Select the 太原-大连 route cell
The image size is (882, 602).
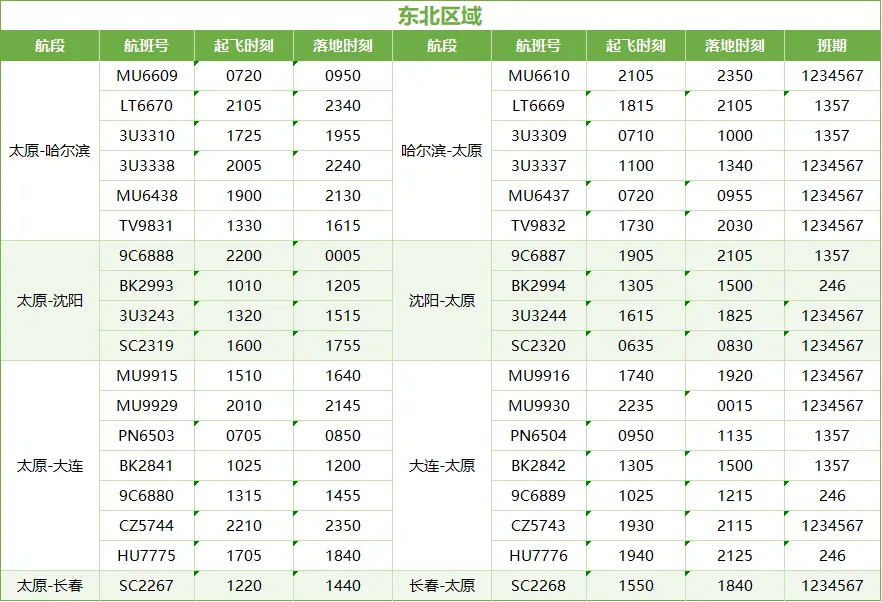point(50,466)
